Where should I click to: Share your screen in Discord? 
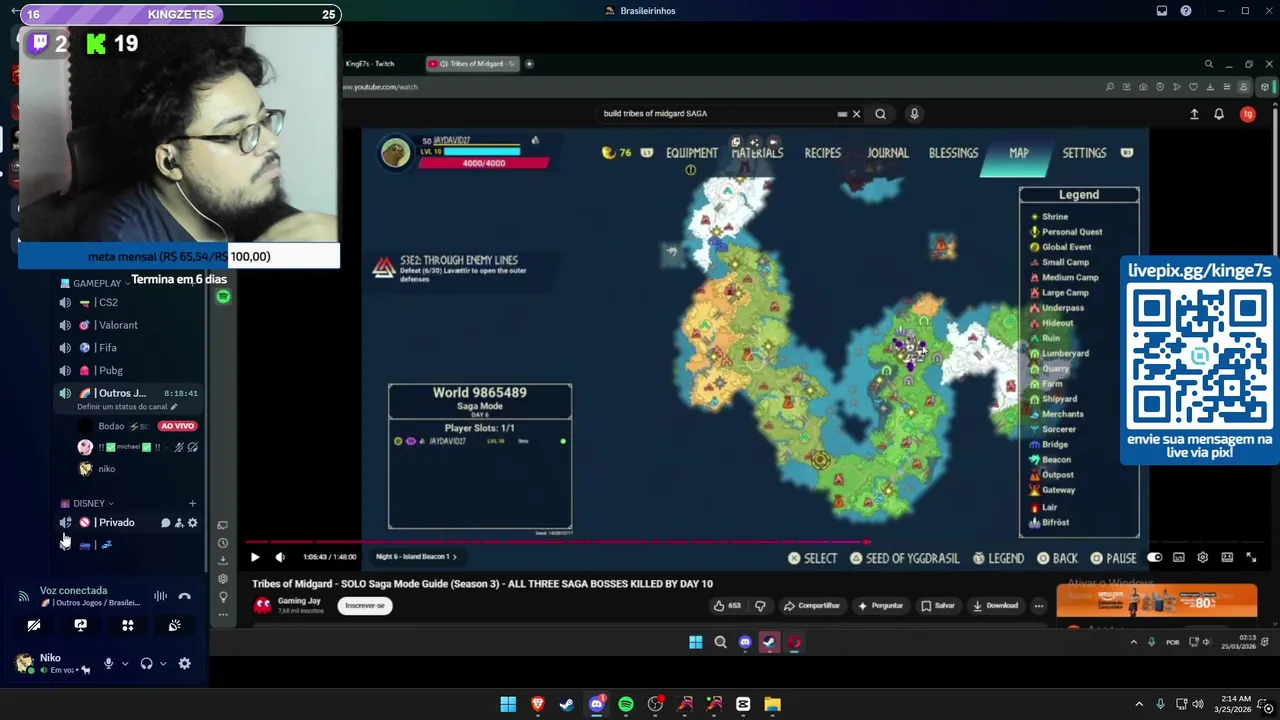point(80,626)
